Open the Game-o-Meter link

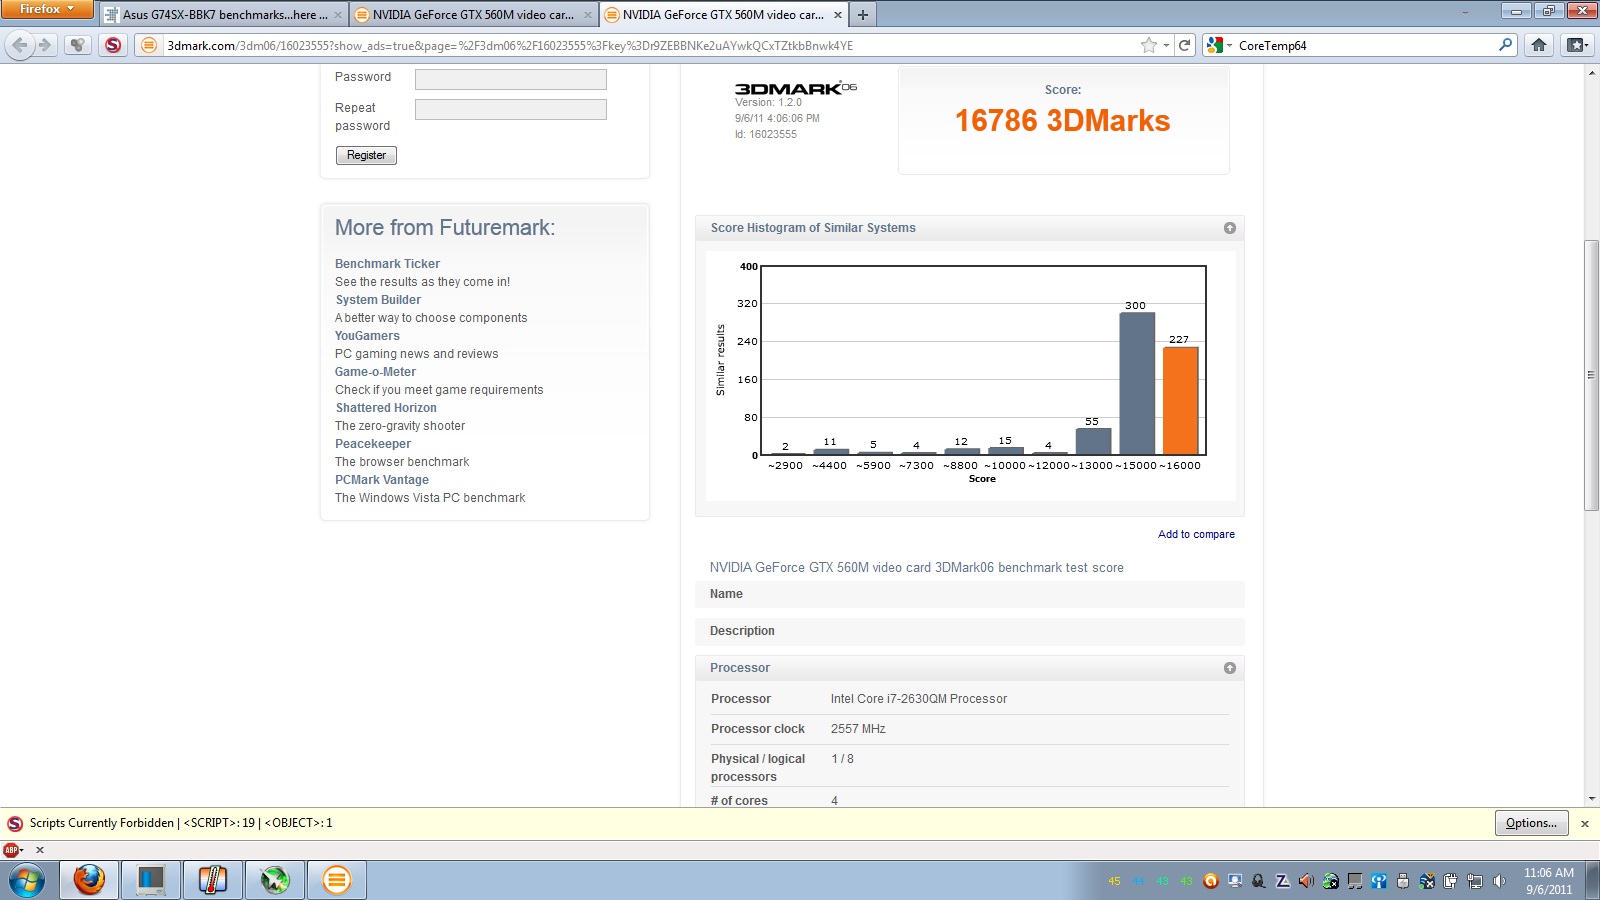coord(375,372)
